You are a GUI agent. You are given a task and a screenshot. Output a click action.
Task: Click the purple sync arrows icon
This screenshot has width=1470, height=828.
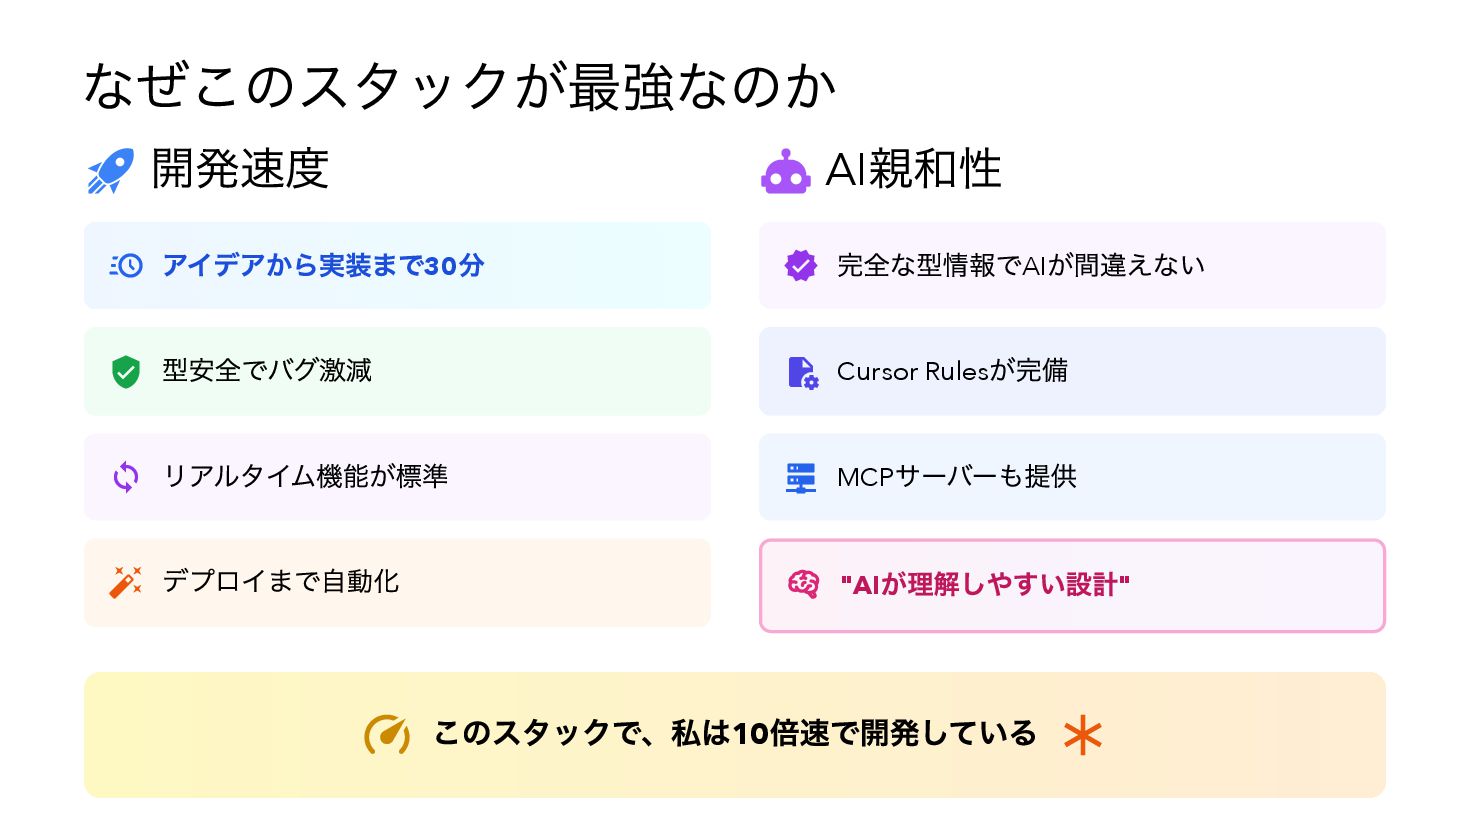click(126, 477)
